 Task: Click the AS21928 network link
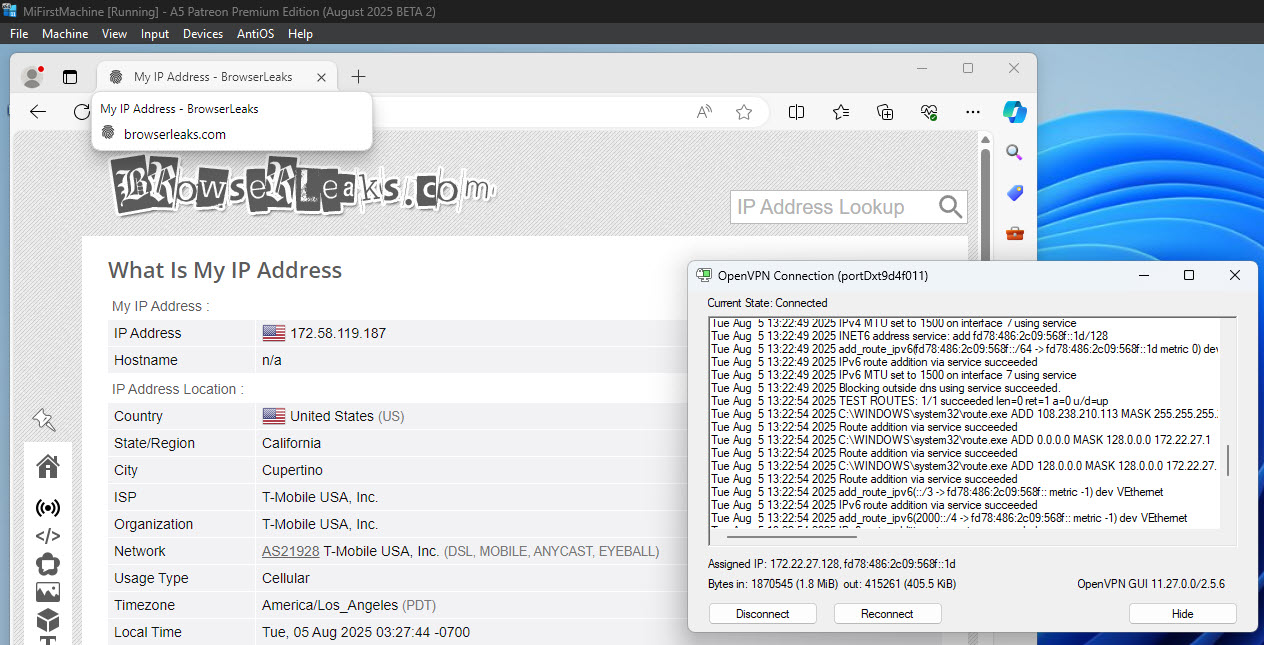290,551
